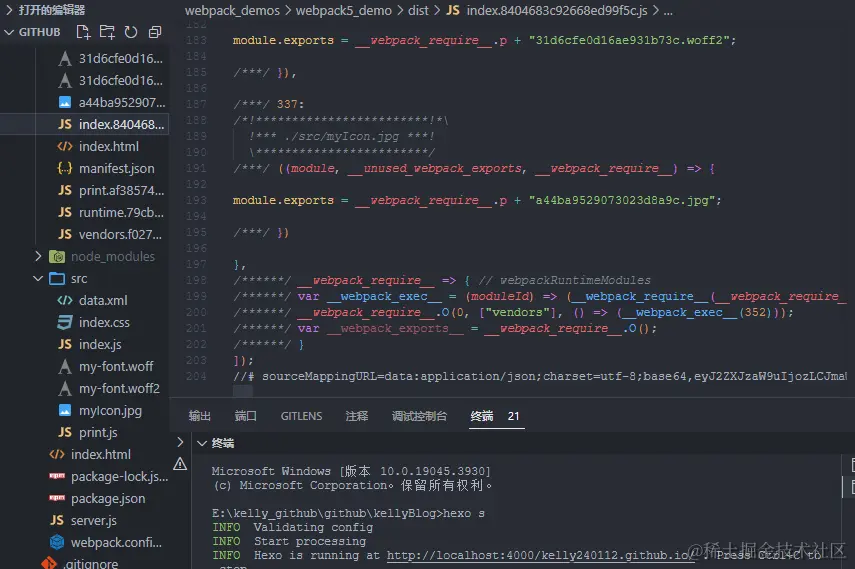This screenshot has height=569, width=855.
Task: Expand the chevron left of 终端 section
Action: [x=180, y=442]
